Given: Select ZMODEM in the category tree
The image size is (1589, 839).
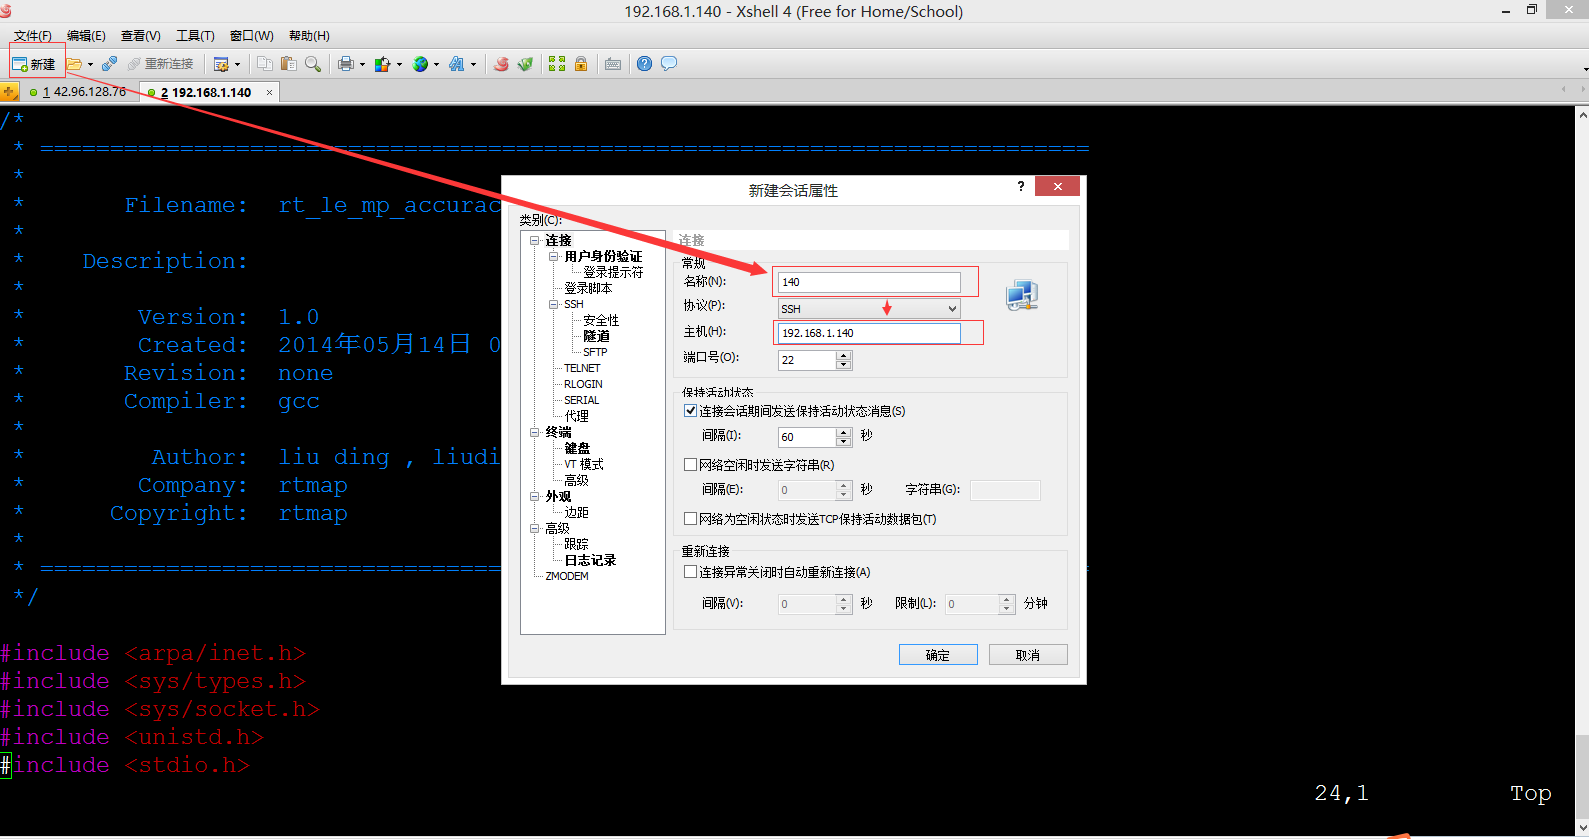Looking at the screenshot, I should click(x=567, y=576).
